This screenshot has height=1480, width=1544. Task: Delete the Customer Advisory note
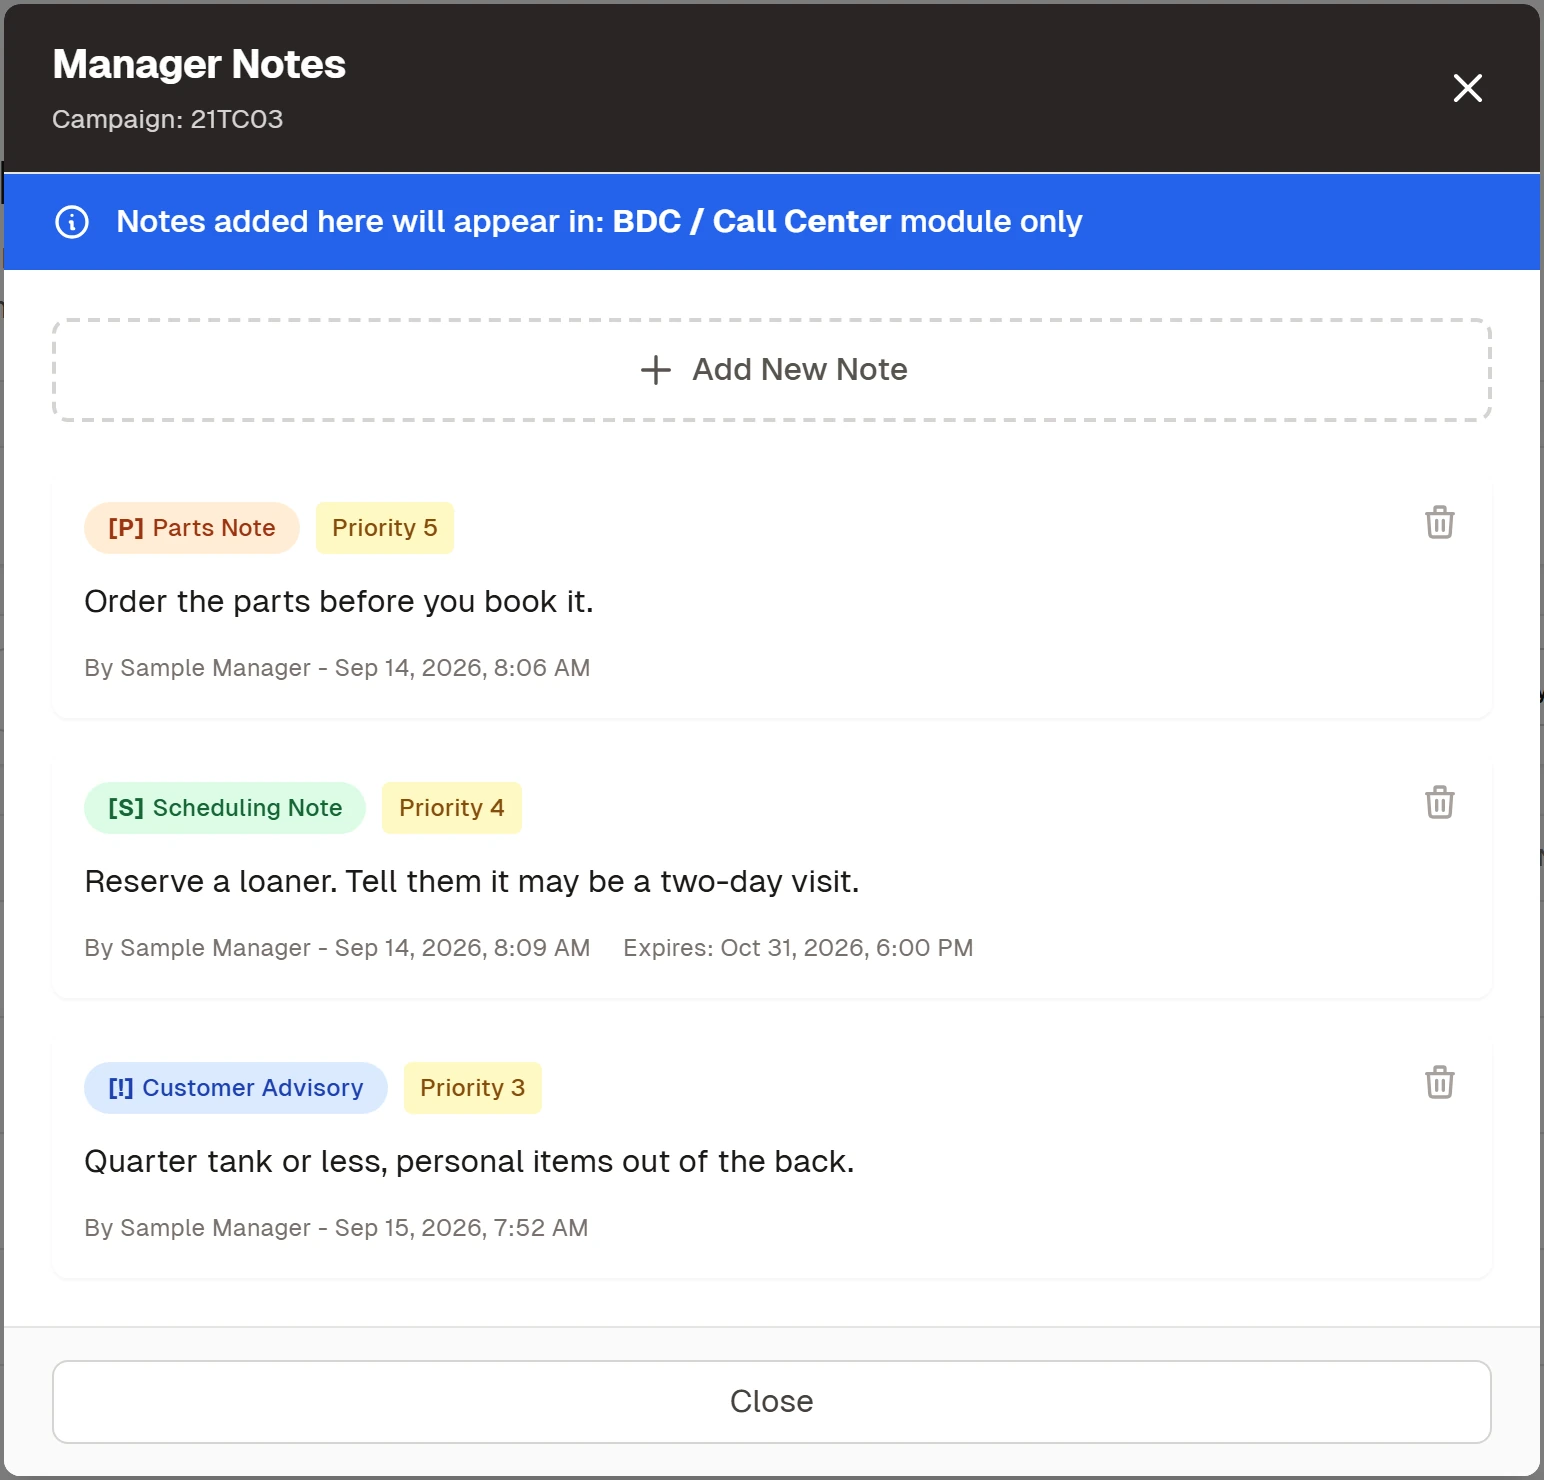(1439, 1082)
